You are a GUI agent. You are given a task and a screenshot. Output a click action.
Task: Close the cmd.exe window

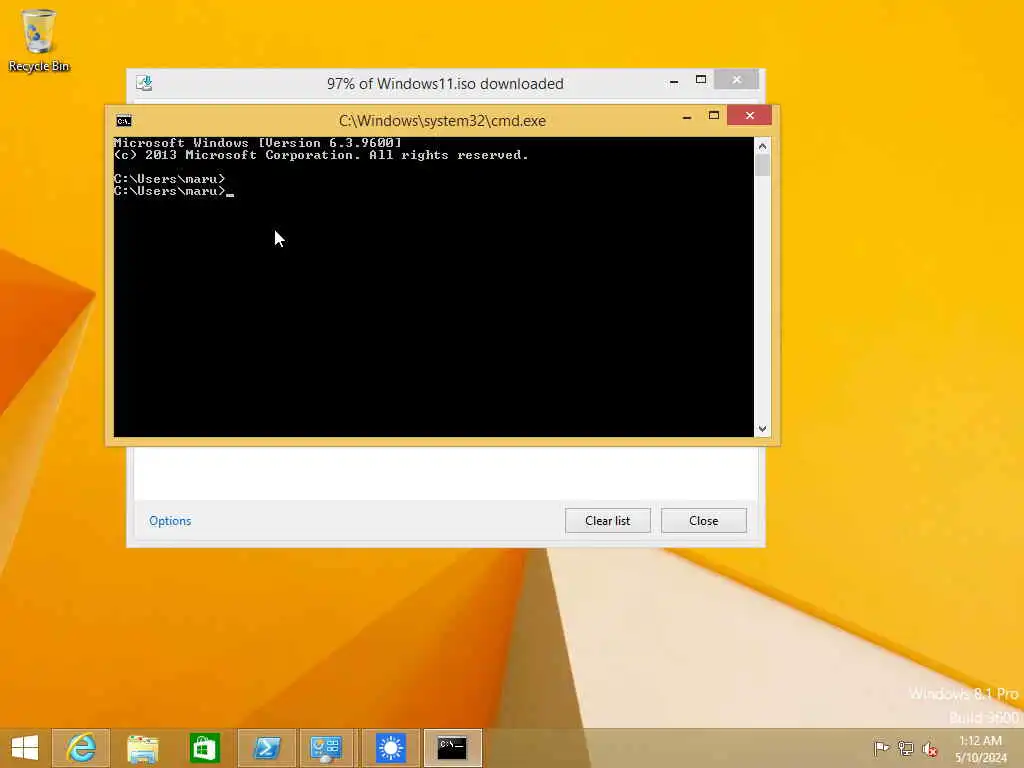click(x=749, y=116)
